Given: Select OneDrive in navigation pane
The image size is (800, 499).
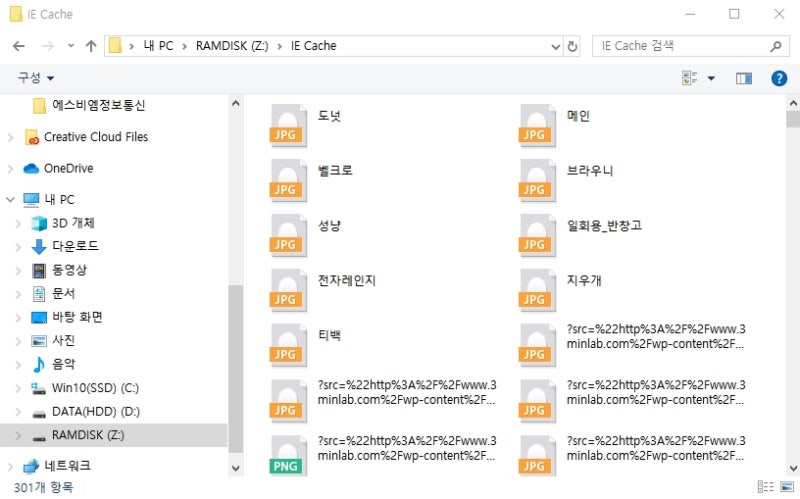Looking at the screenshot, I should click(68, 168).
